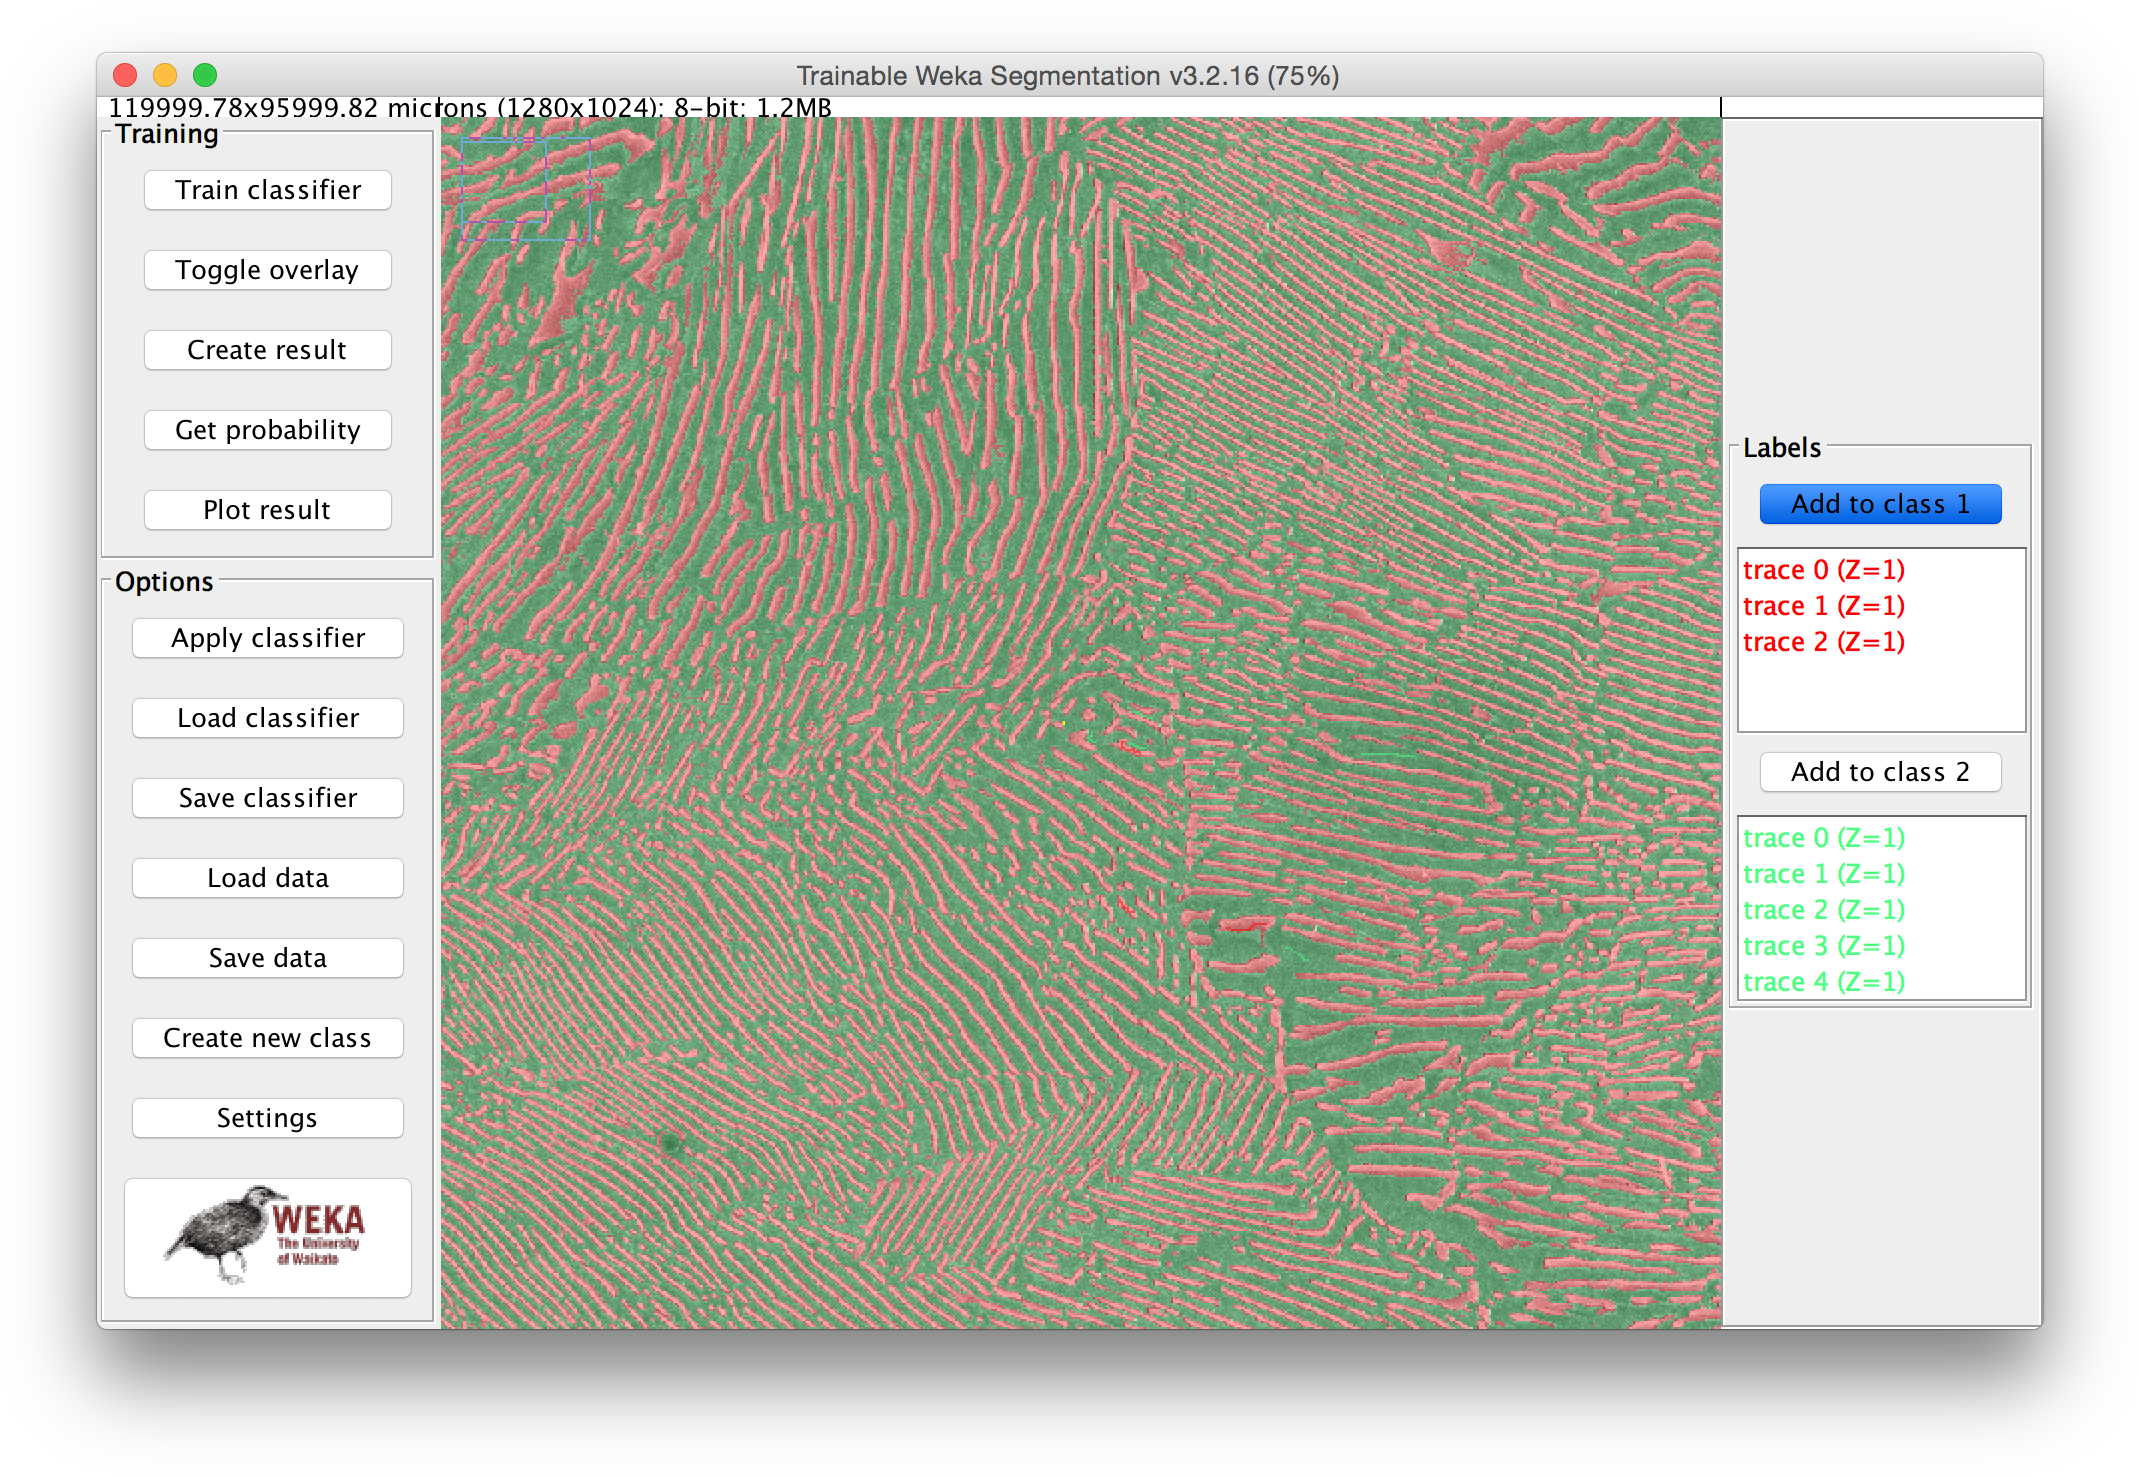Click the Save classifier button
The height and width of the screenshot is (1477, 2139).
267,798
